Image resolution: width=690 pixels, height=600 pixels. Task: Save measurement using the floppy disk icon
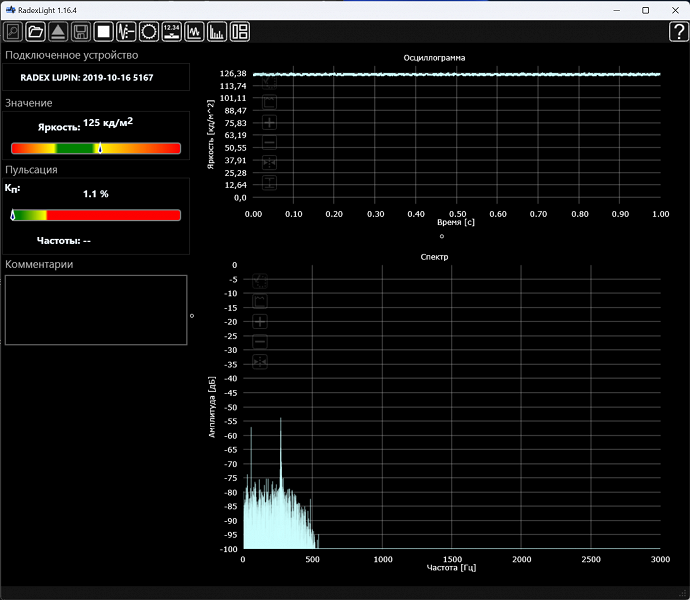tap(80, 31)
